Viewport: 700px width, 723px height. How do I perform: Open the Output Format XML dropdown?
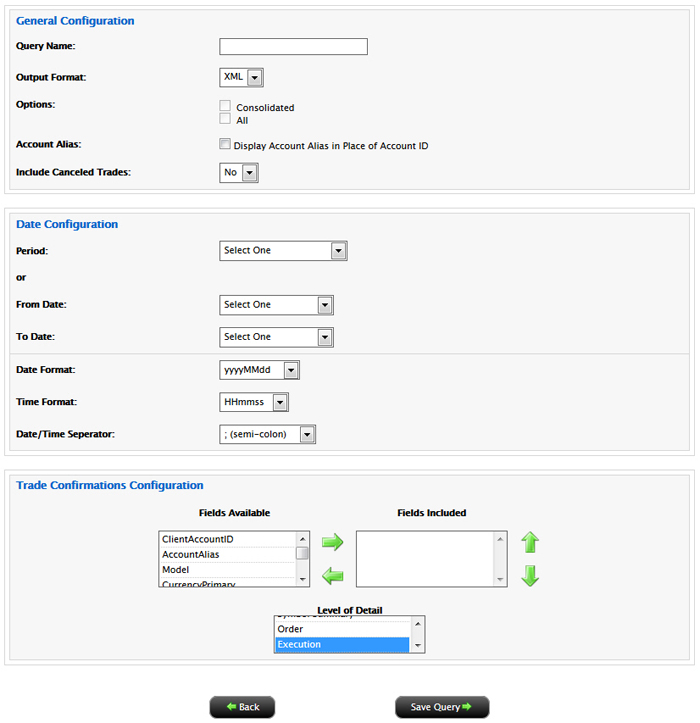point(241,77)
